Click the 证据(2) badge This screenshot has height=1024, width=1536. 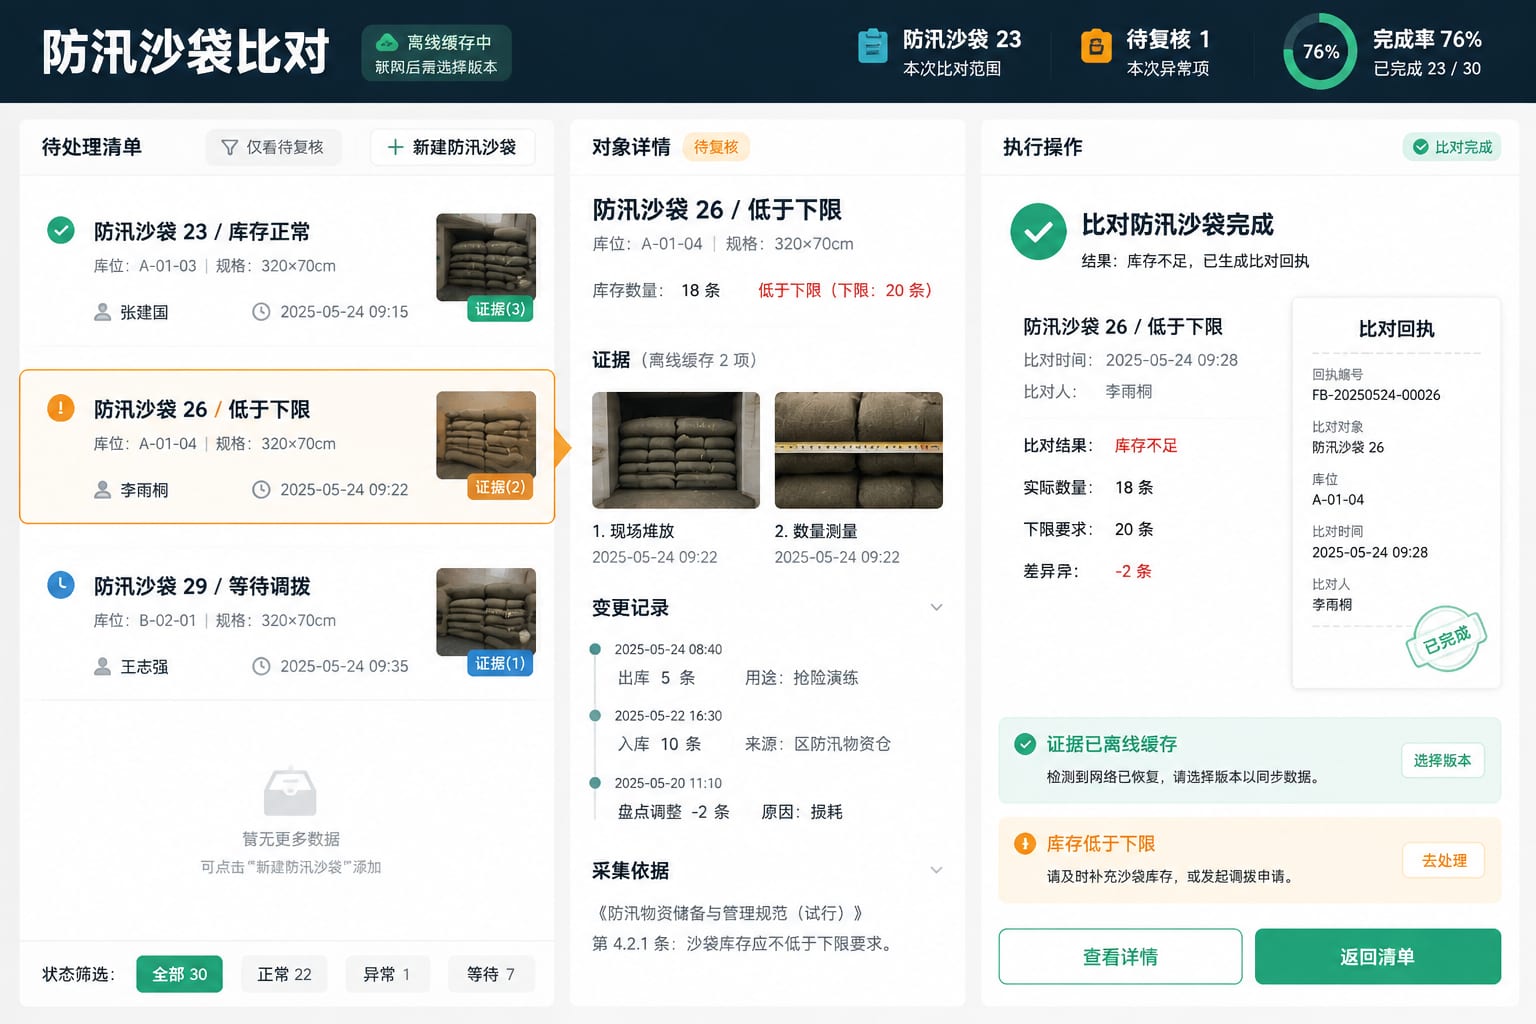pyautogui.click(x=500, y=487)
